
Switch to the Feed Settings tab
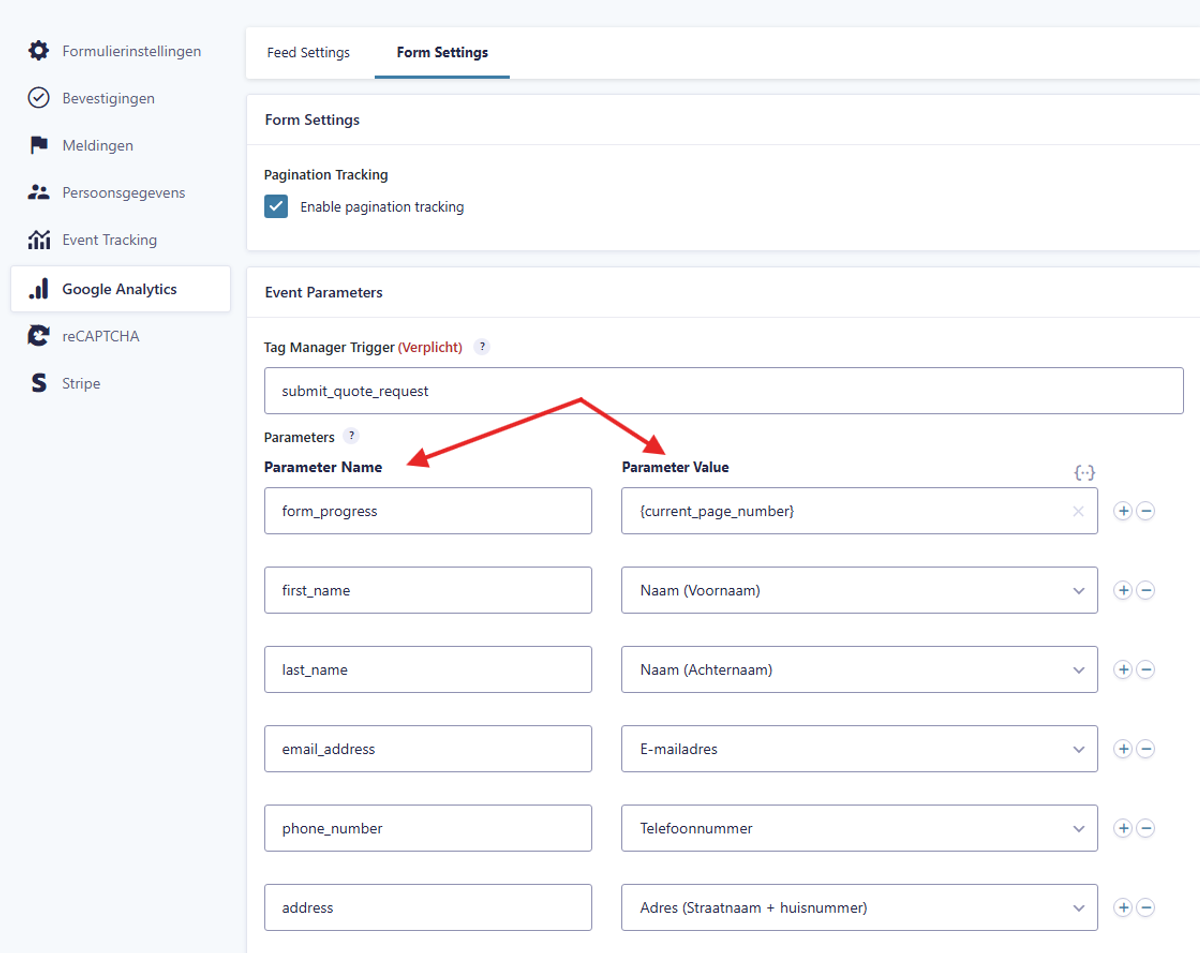click(308, 52)
